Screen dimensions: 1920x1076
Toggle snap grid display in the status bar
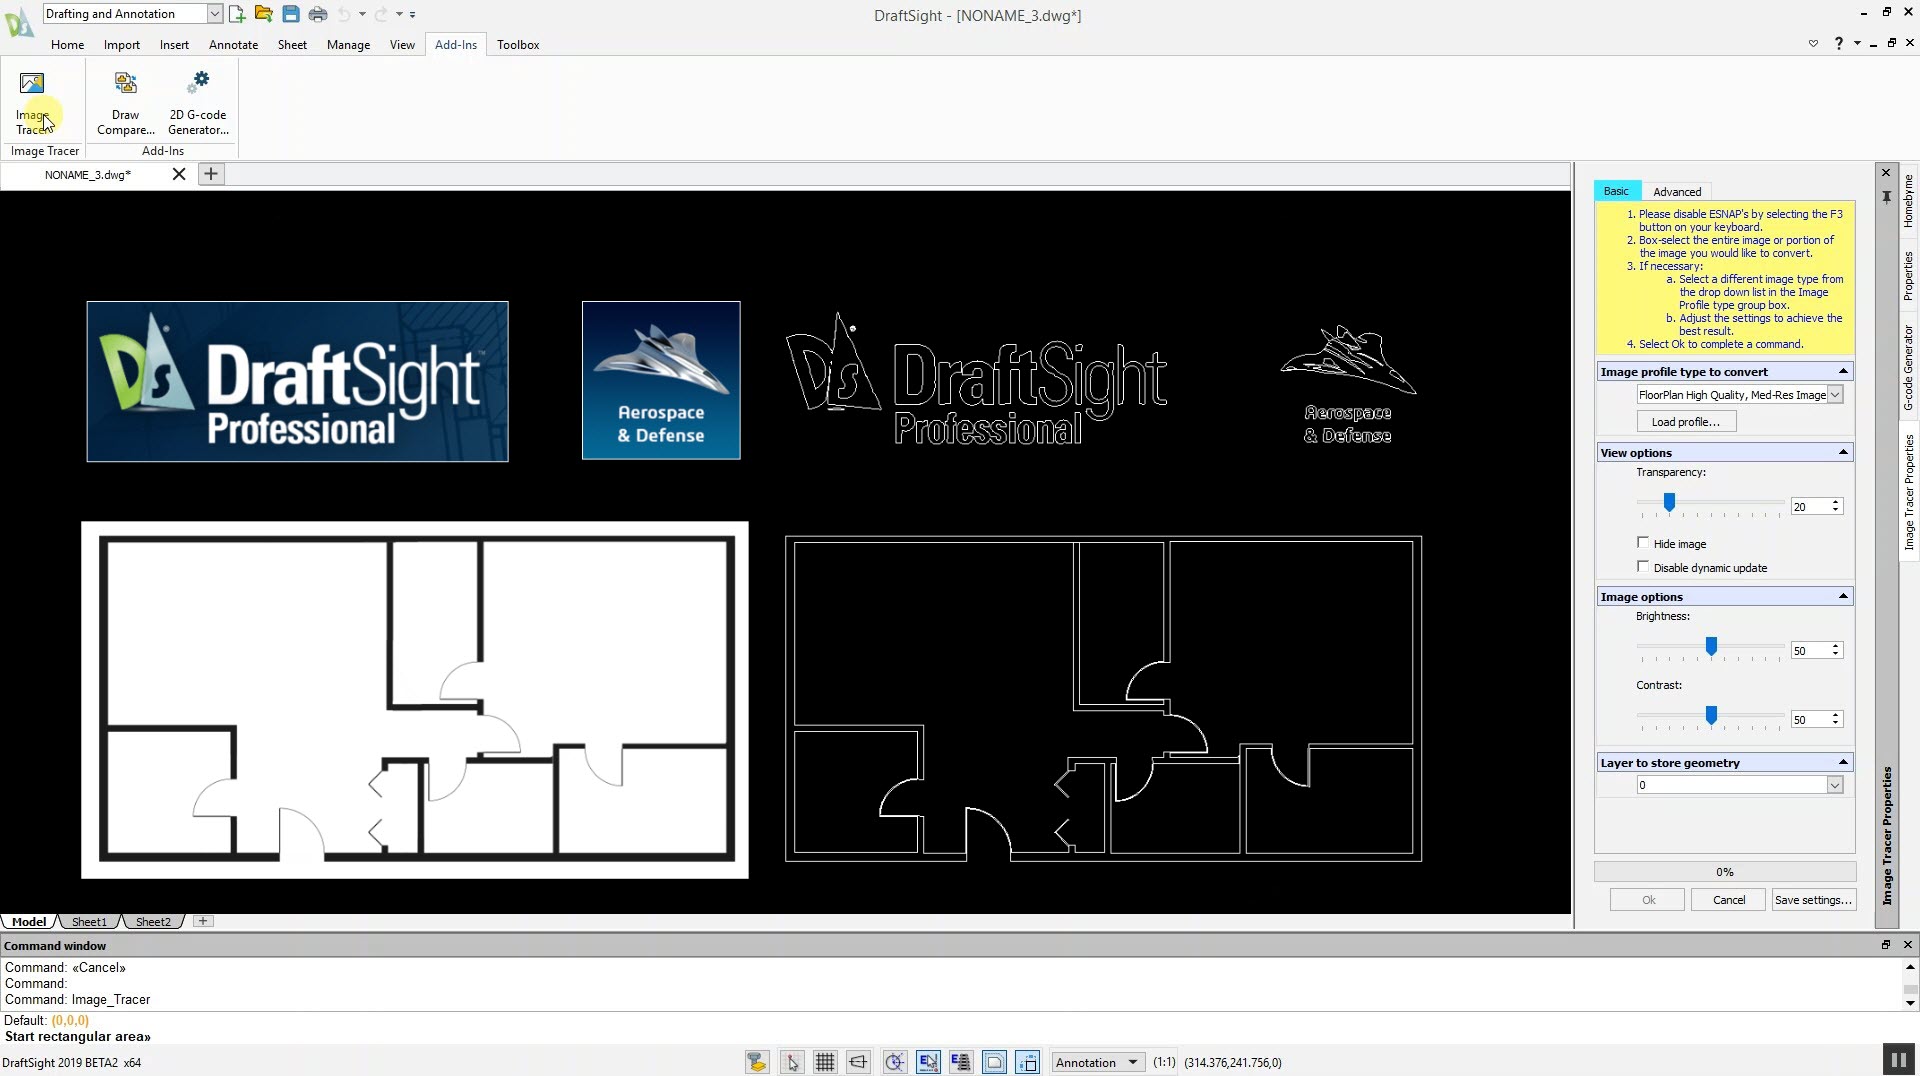point(823,1062)
